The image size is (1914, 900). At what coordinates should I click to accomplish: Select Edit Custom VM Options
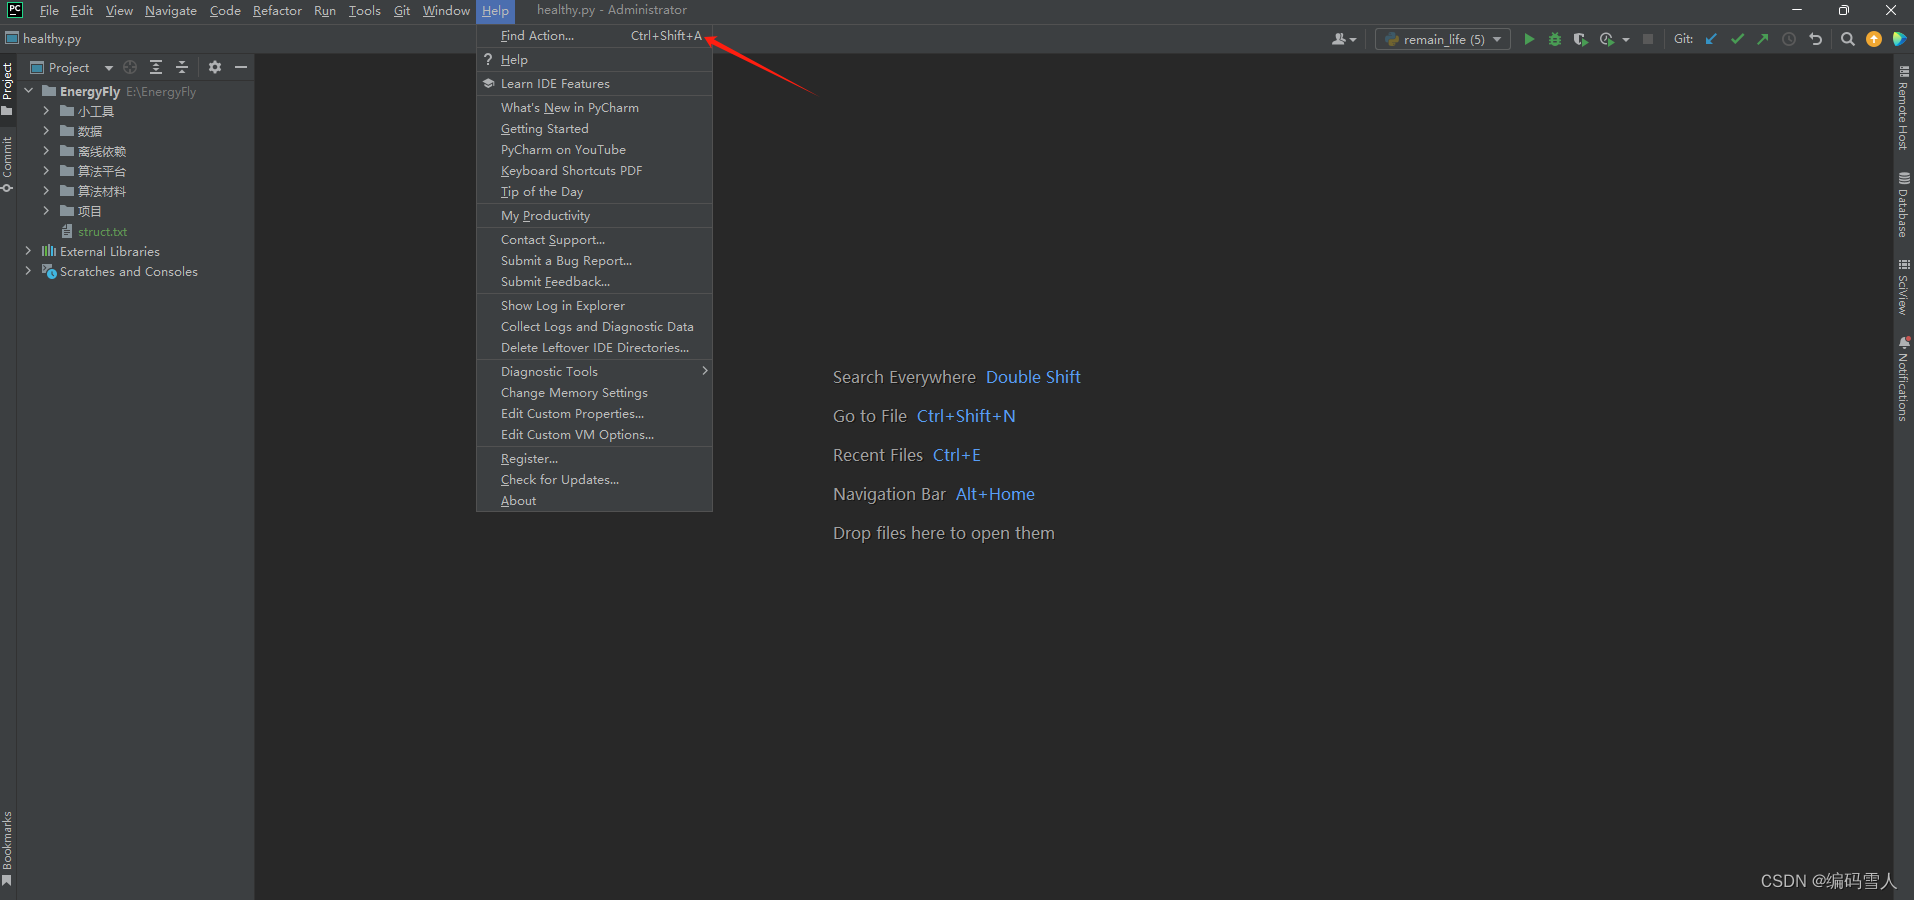click(594, 435)
